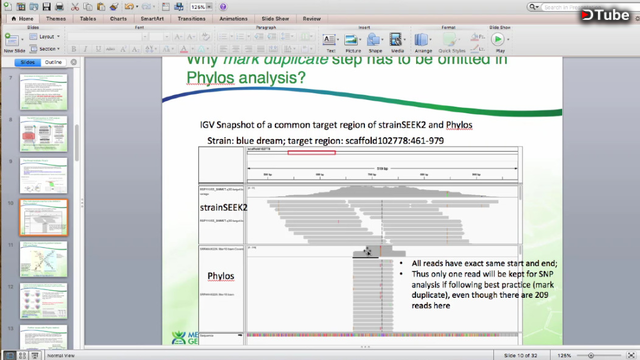Open the zoom percentage dropdown in toolbar
The image size is (640, 360).
click(x=202, y=7)
